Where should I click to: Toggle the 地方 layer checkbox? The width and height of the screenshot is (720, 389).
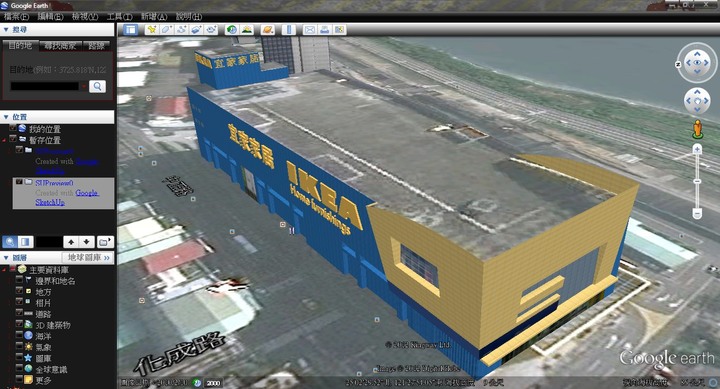click(19, 291)
